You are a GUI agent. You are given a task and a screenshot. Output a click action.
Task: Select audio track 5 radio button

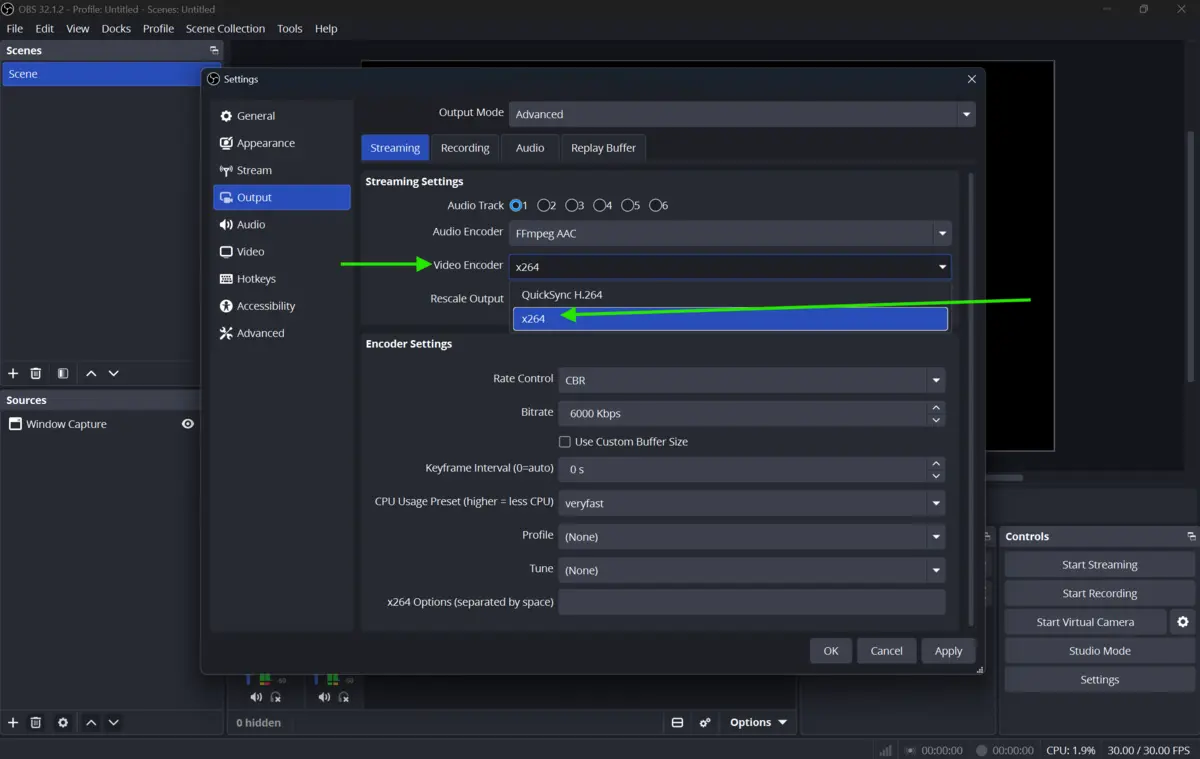(628, 205)
